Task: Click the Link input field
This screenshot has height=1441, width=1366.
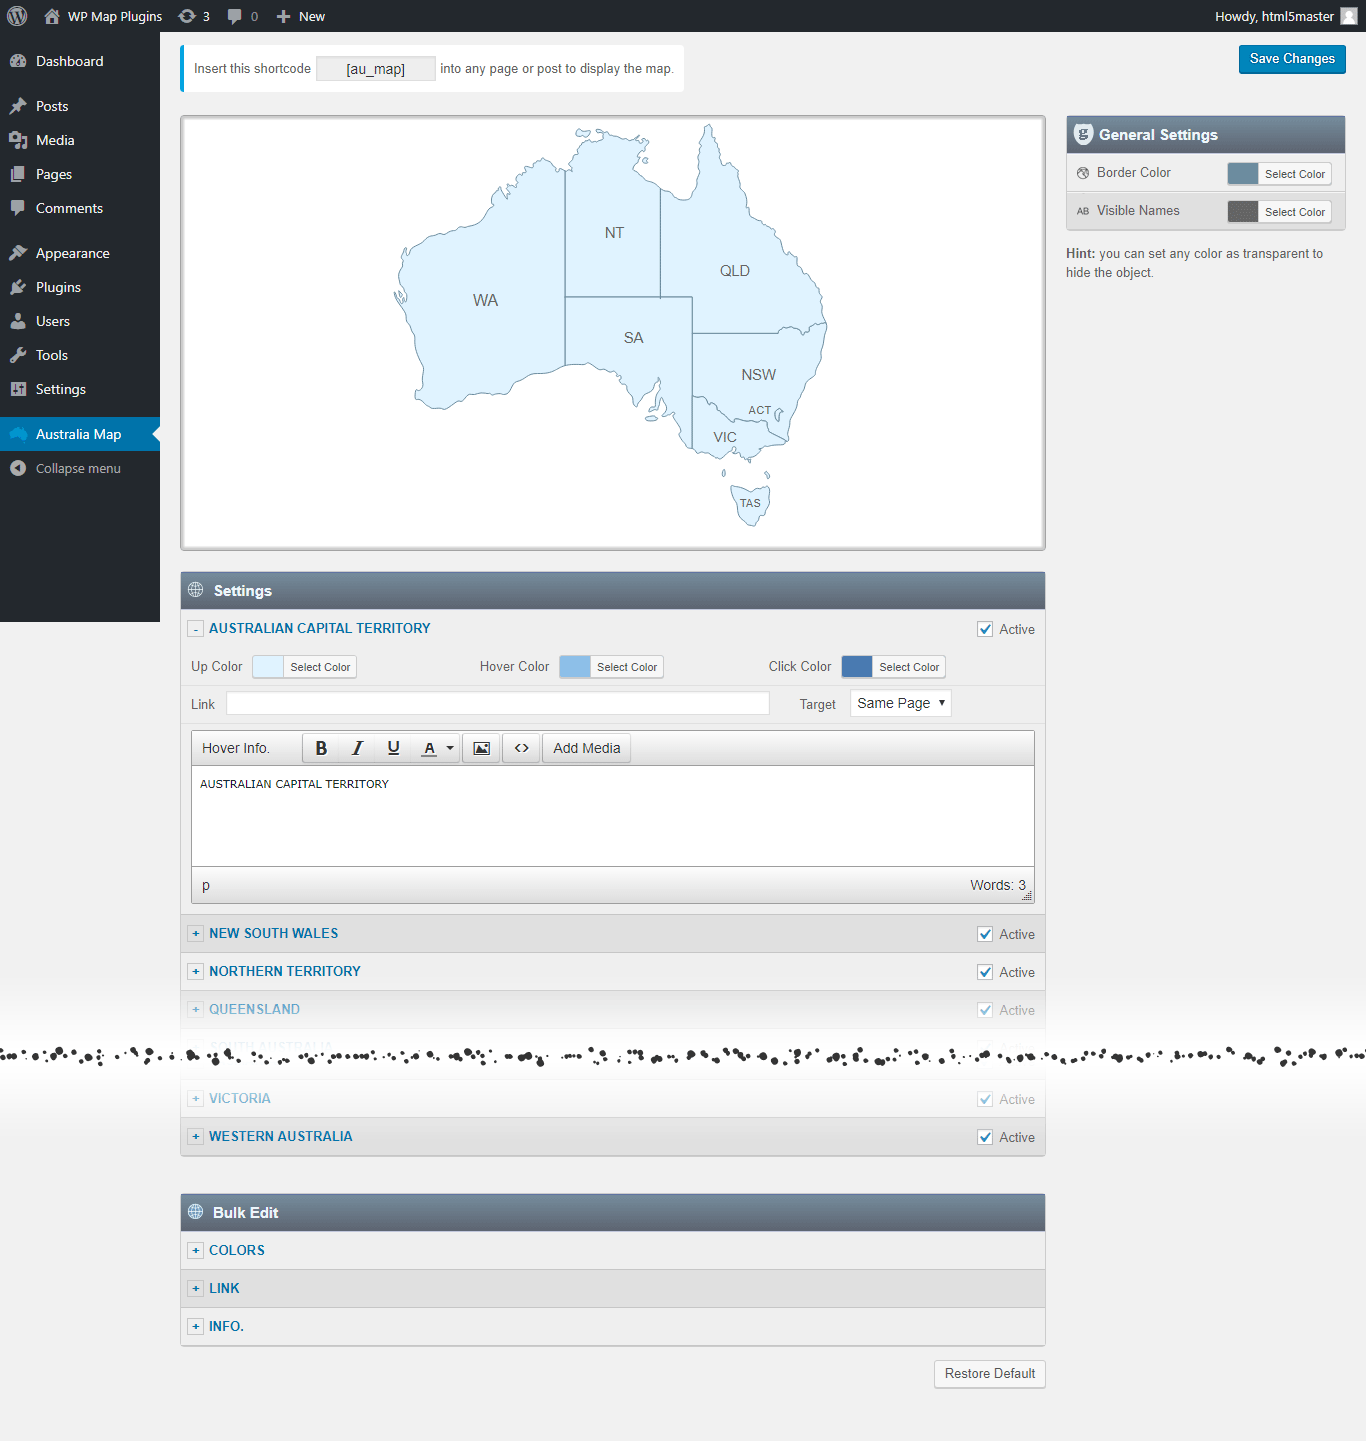Action: click(x=498, y=703)
